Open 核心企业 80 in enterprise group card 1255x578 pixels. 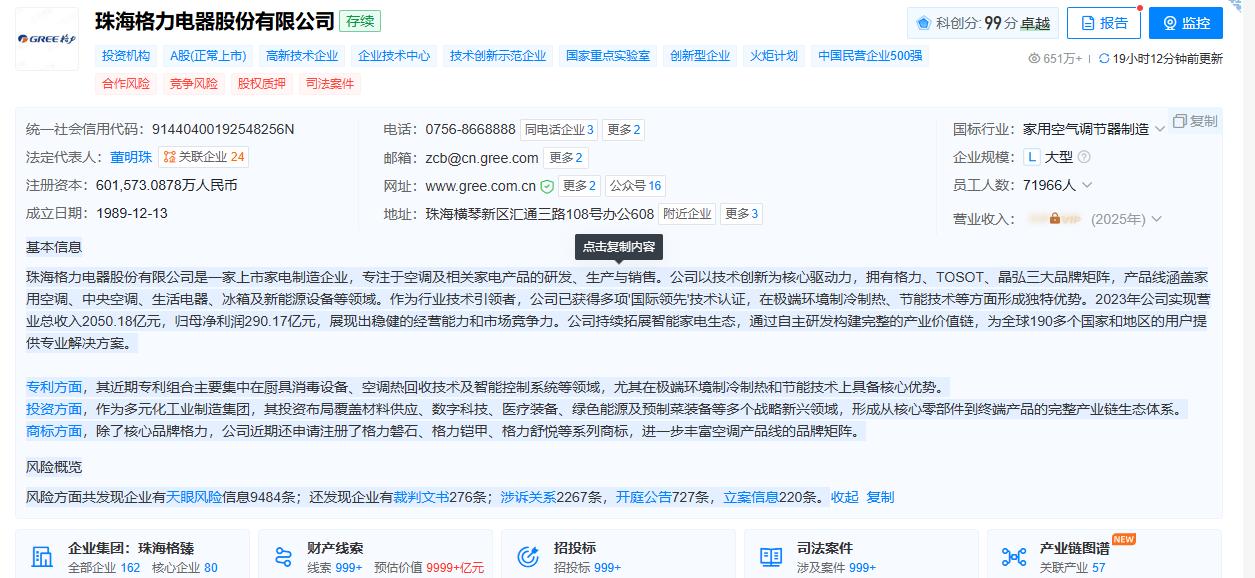tap(184, 568)
